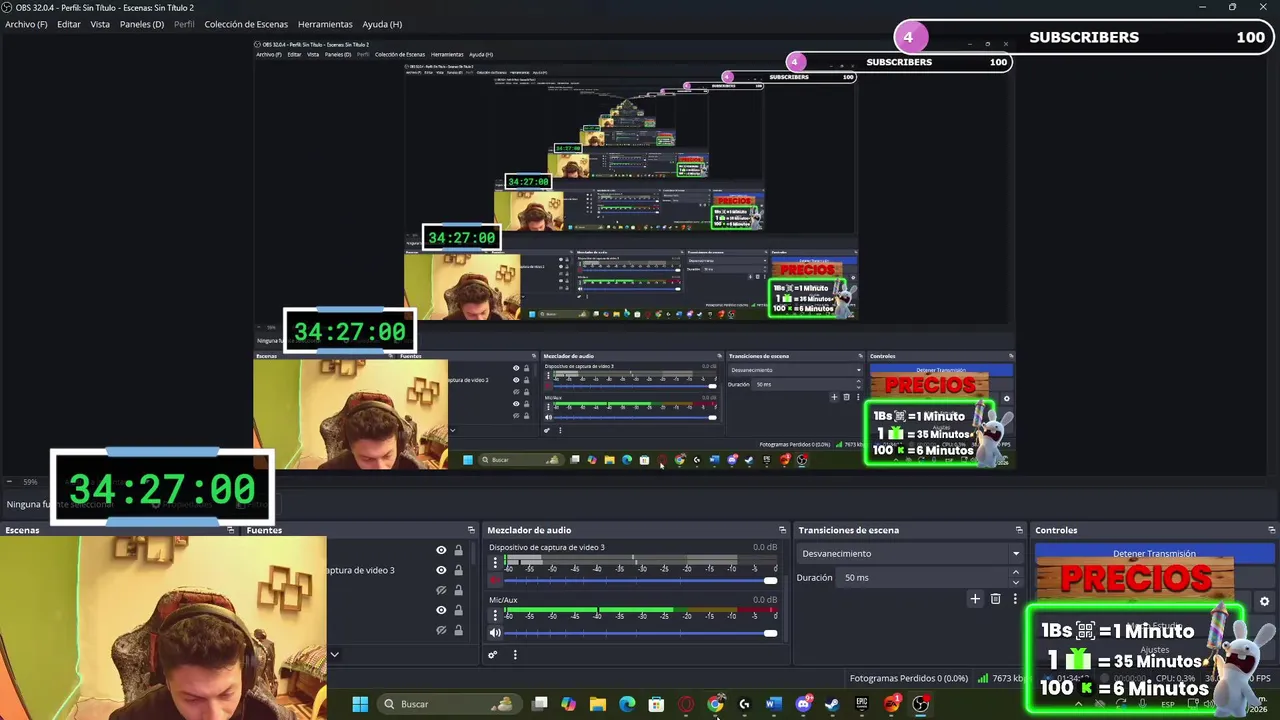The width and height of the screenshot is (1280, 720).
Task: Toggle visibility of the first source row
Action: click(x=441, y=550)
